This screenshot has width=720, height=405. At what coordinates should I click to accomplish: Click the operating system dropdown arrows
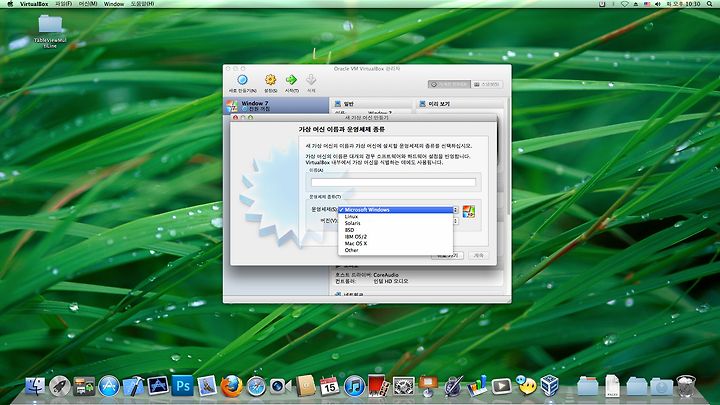[456, 210]
